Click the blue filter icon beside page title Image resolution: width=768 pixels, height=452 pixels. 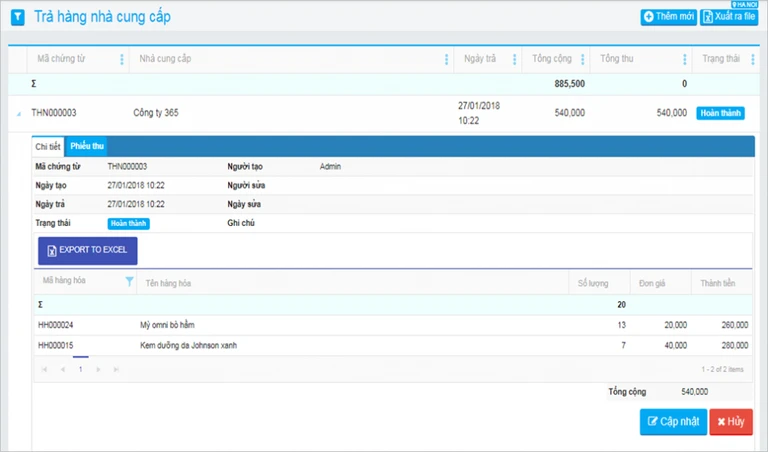coord(18,18)
